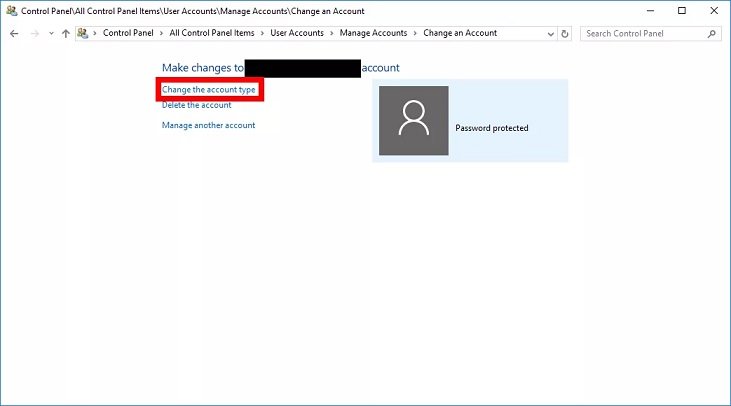Click the Control Panel title bar icon

coord(11,10)
